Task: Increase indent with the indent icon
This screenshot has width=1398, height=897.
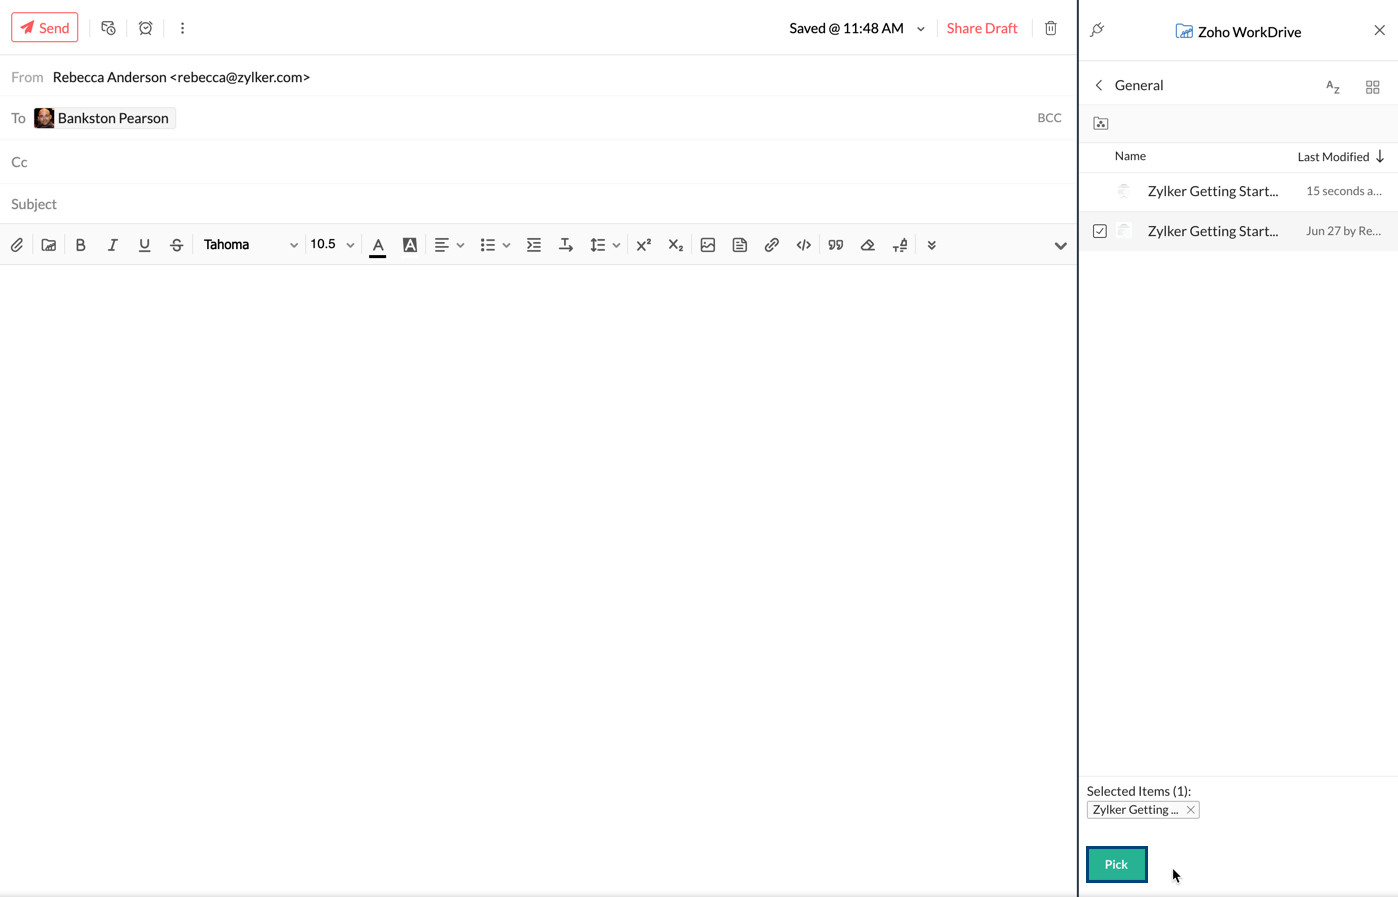Action: [x=534, y=245]
